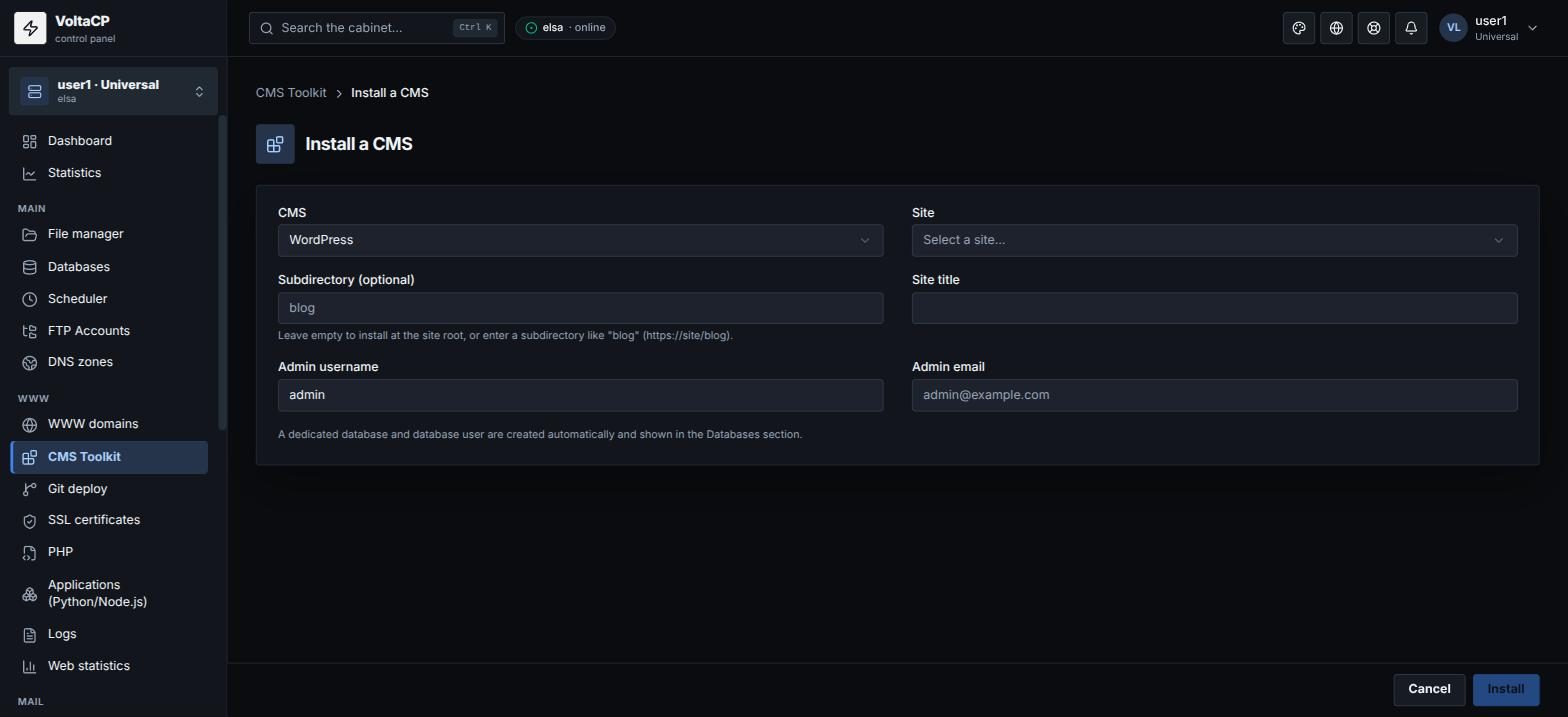
Task: Click the sidebar vertical scrollbar
Action: (222, 272)
